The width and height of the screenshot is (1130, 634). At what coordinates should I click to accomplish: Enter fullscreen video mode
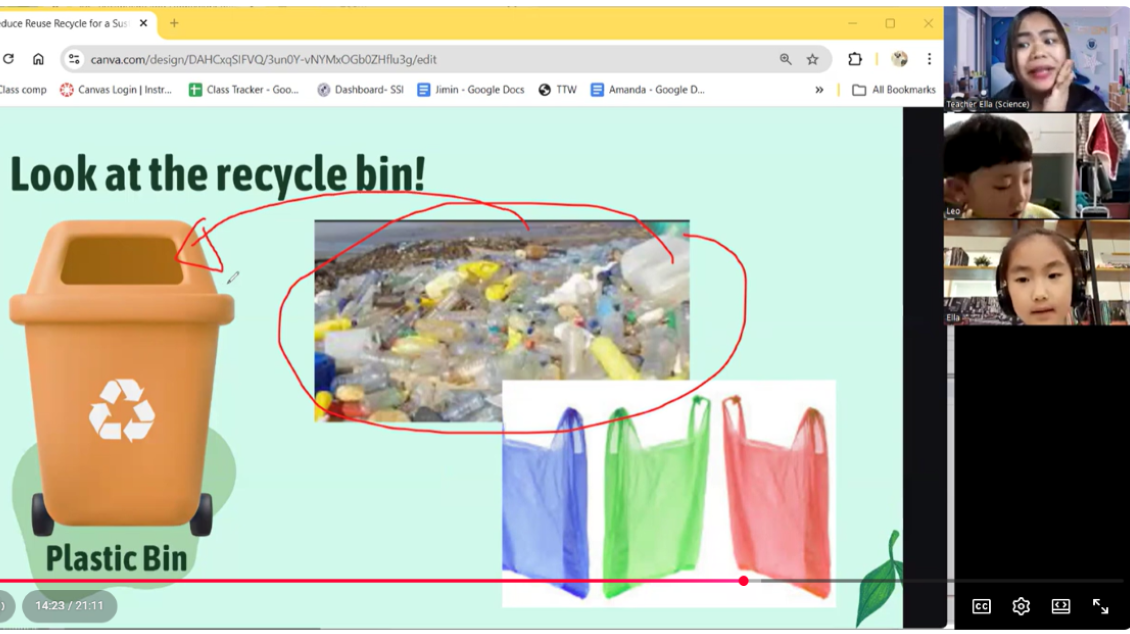(1100, 606)
